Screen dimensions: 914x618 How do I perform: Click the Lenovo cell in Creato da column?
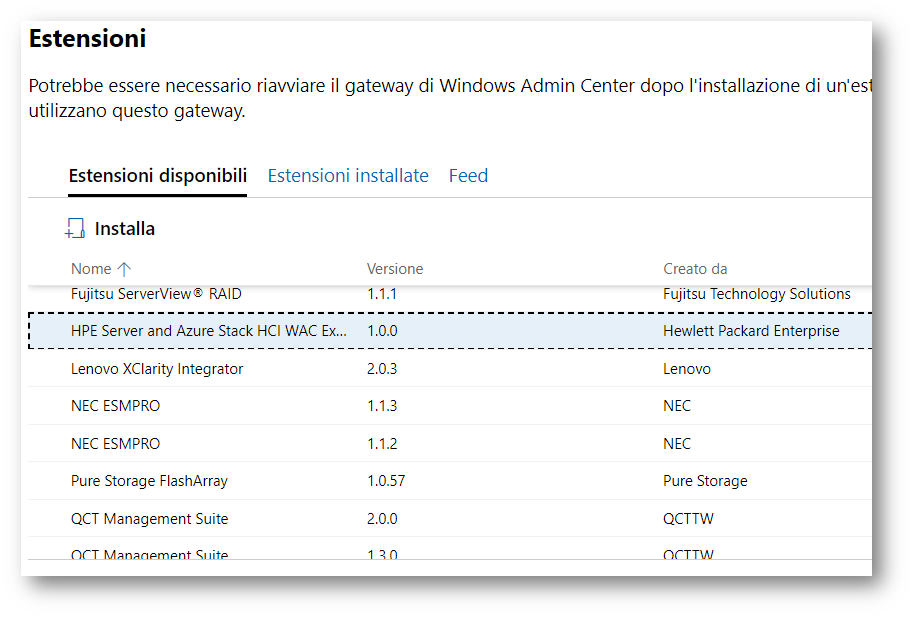pos(687,368)
